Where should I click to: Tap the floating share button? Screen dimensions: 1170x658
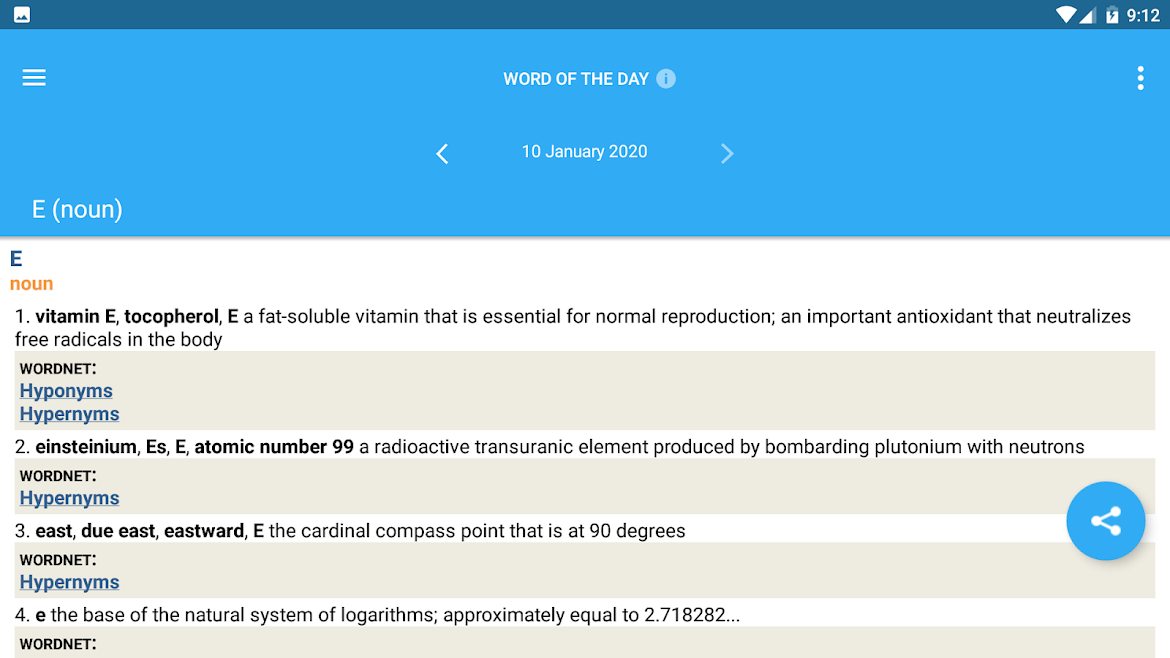point(1105,521)
